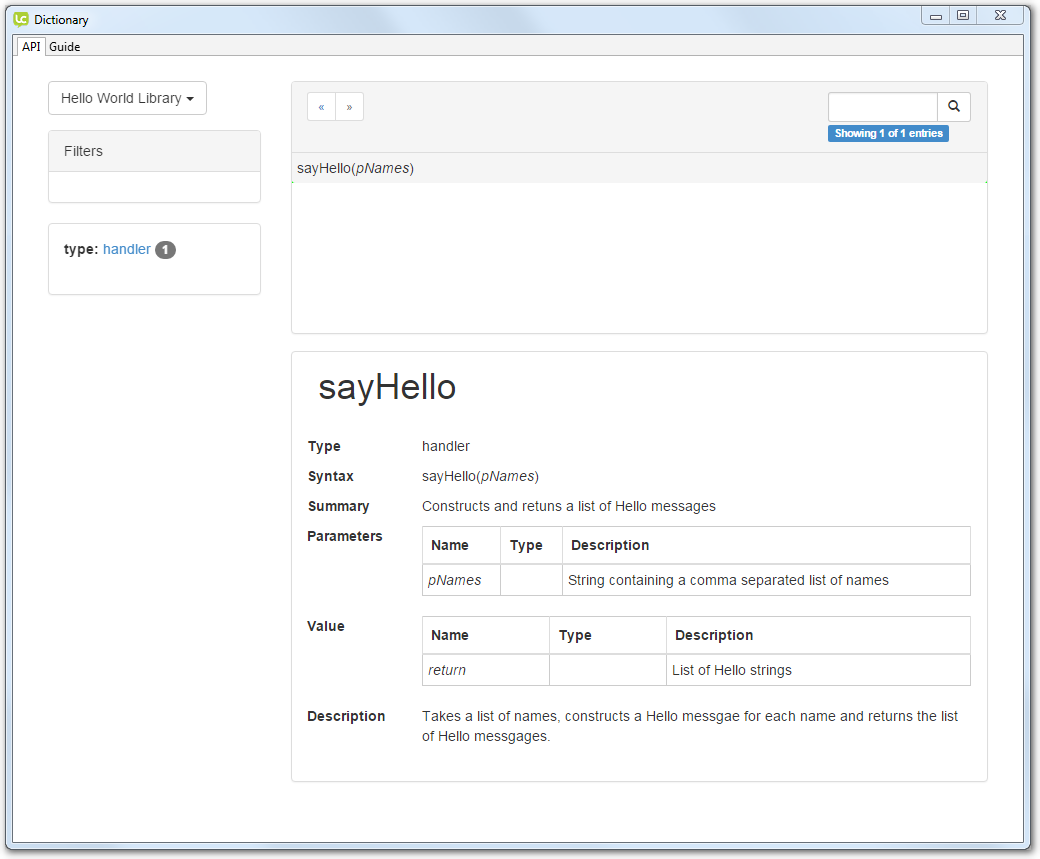Open the Hello World Library dropdown
This screenshot has height=859, width=1040.
127,98
